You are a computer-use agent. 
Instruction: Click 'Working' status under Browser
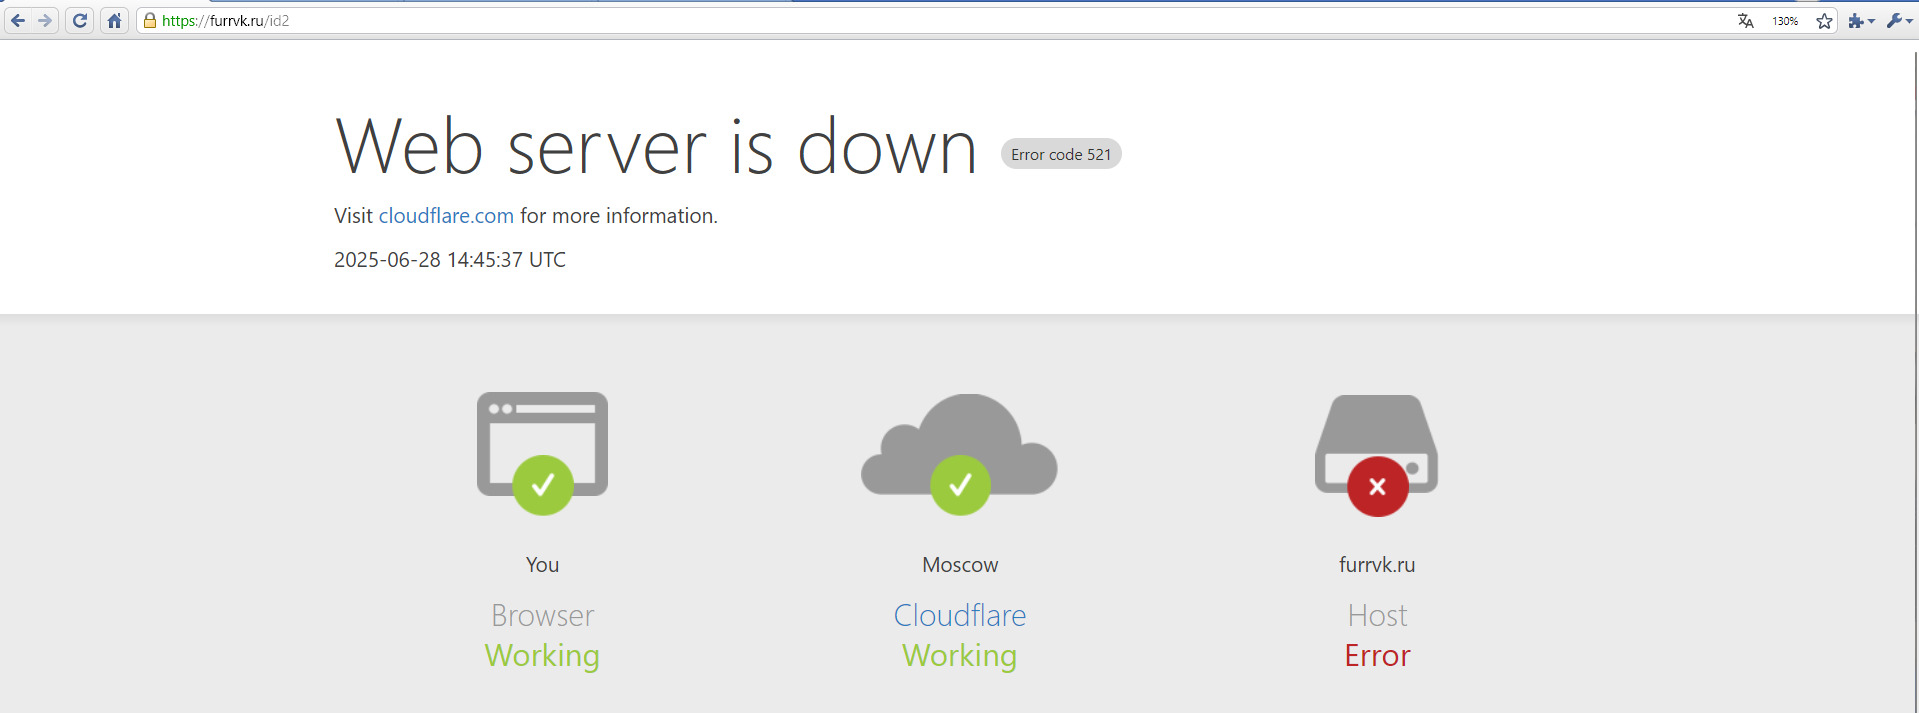[x=542, y=655]
